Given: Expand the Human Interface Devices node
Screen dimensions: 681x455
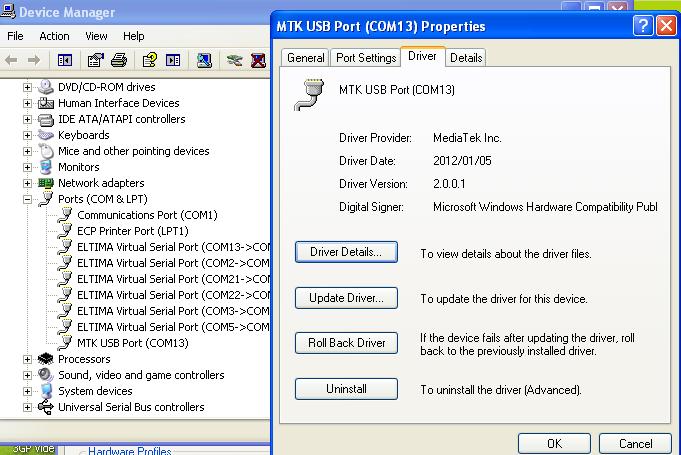Looking at the screenshot, I should pos(27,103).
